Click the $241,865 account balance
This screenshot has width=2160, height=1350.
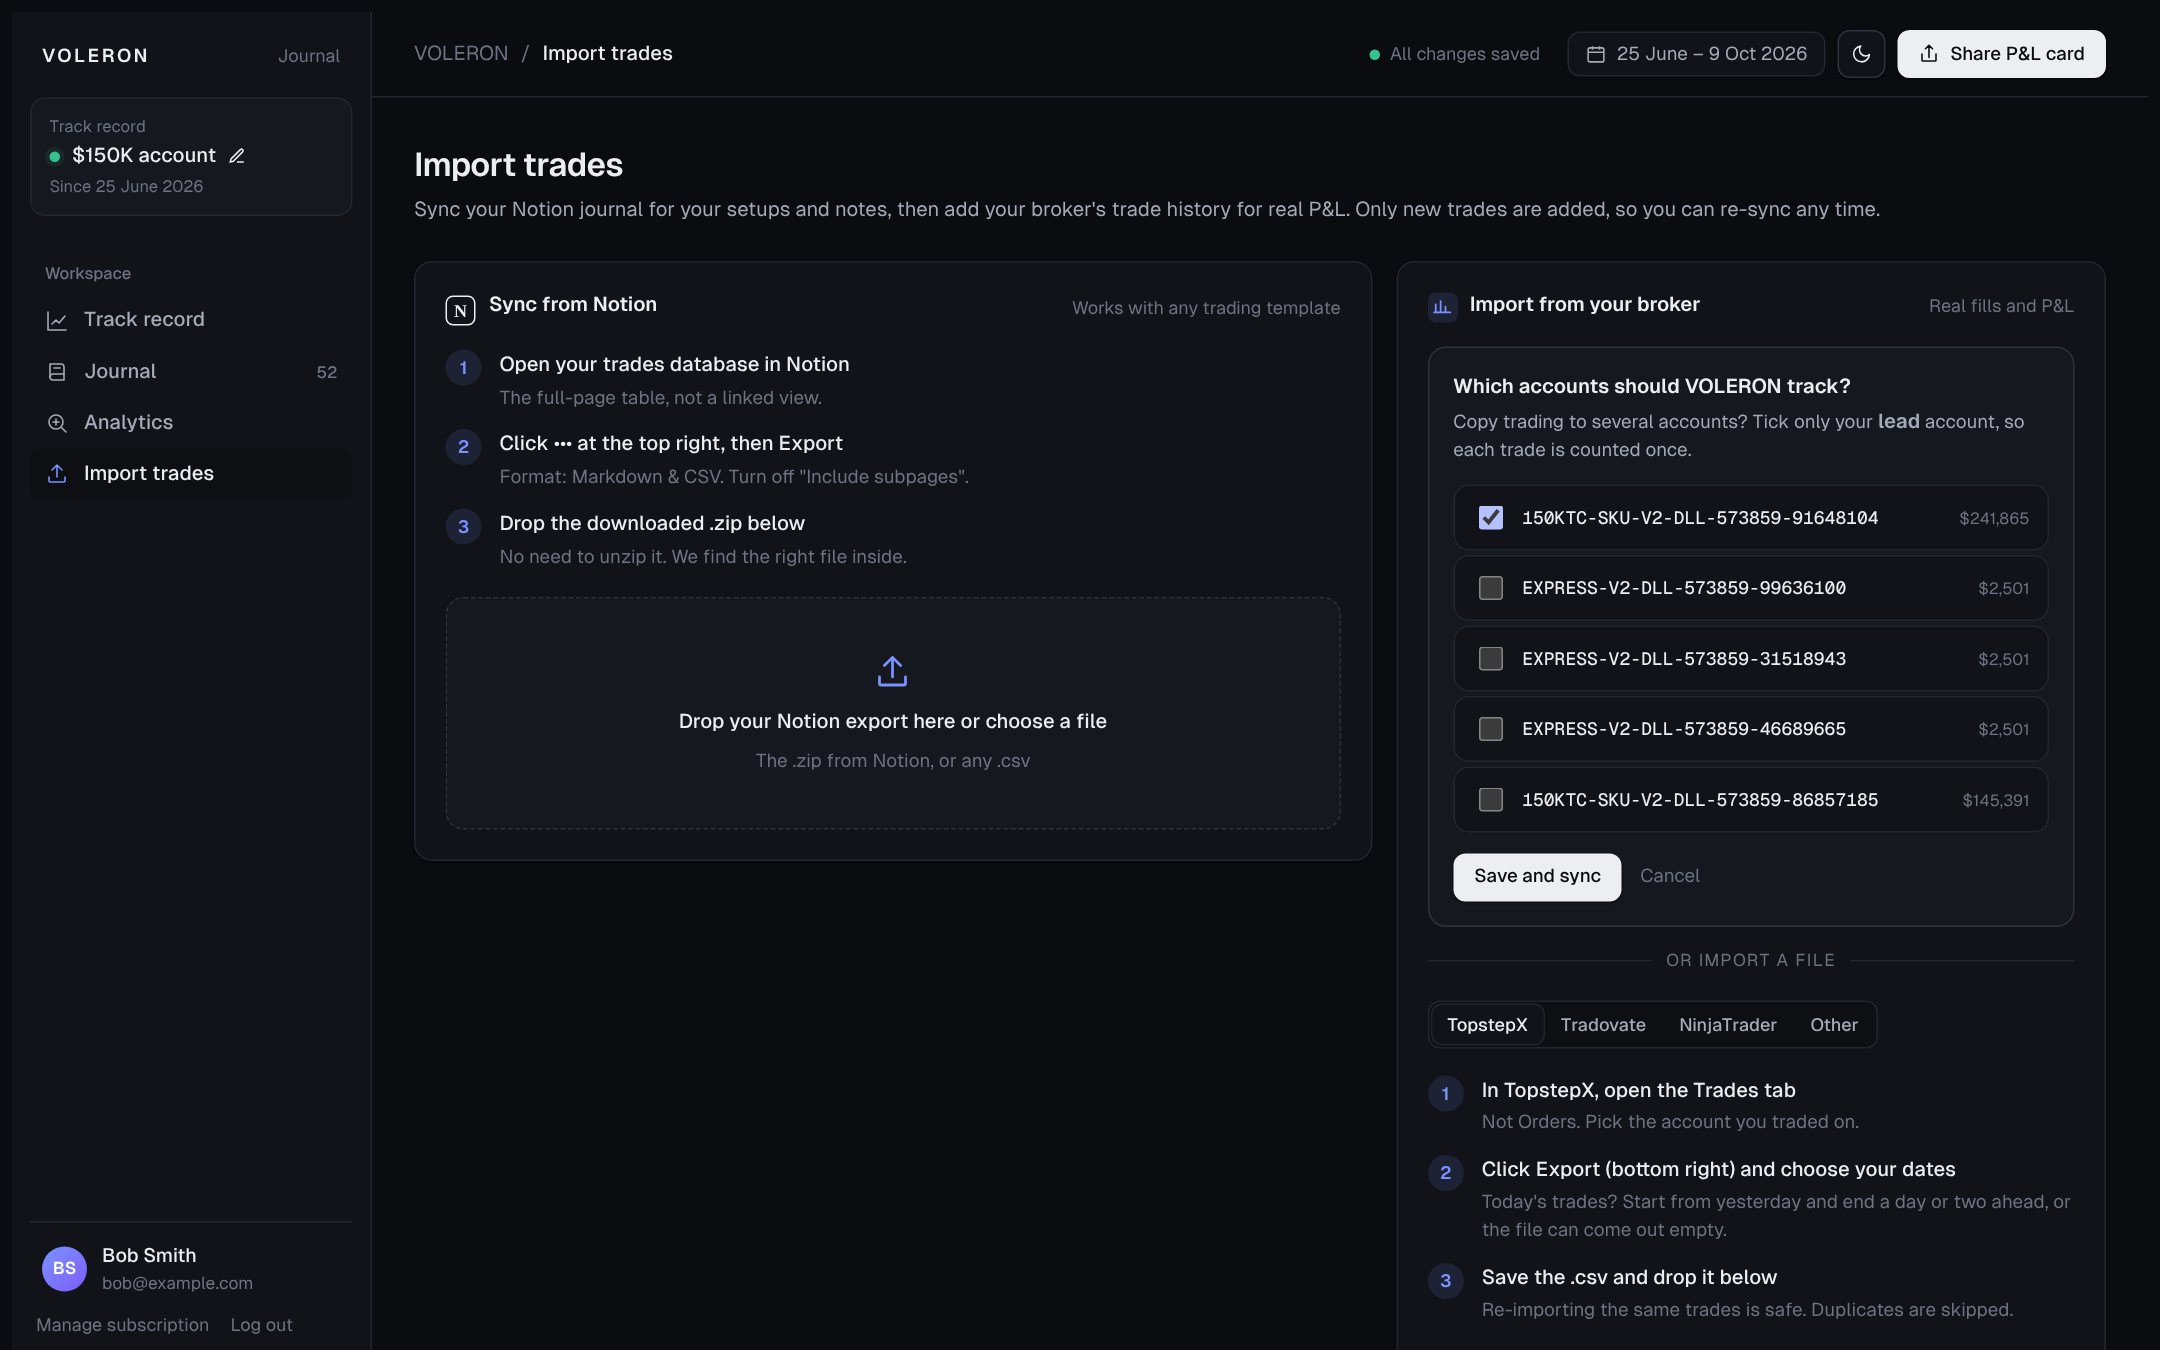point(1993,518)
